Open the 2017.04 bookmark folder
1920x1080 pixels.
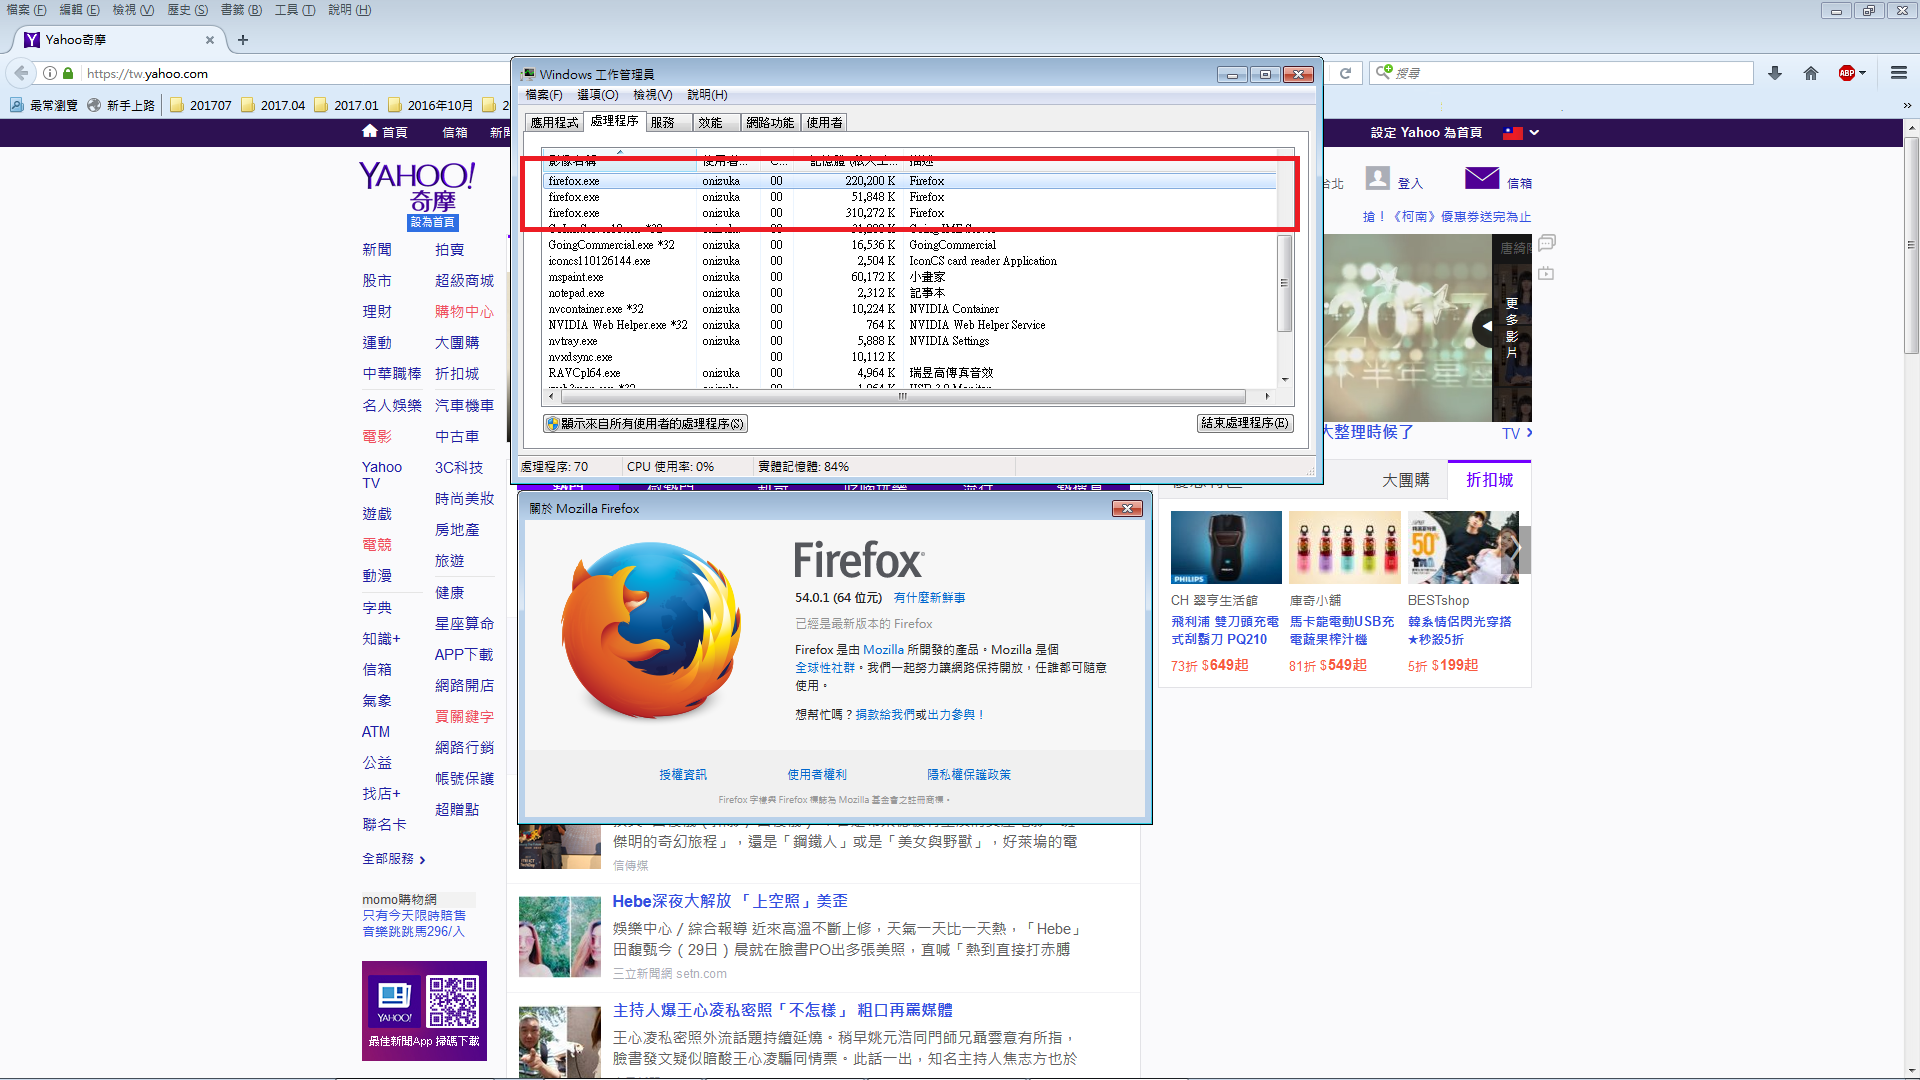click(273, 105)
